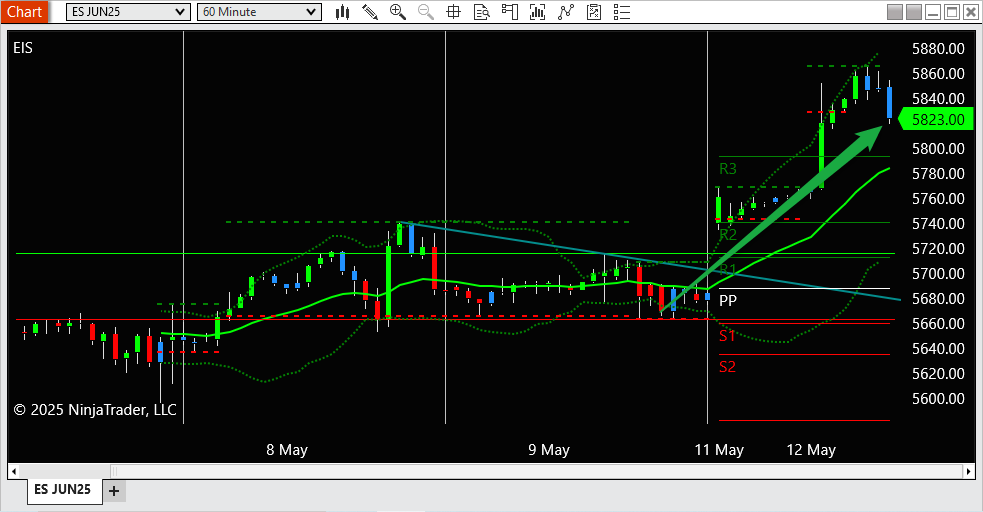Click the 5800.00 price axis label
This screenshot has width=983, height=512.
point(938,149)
